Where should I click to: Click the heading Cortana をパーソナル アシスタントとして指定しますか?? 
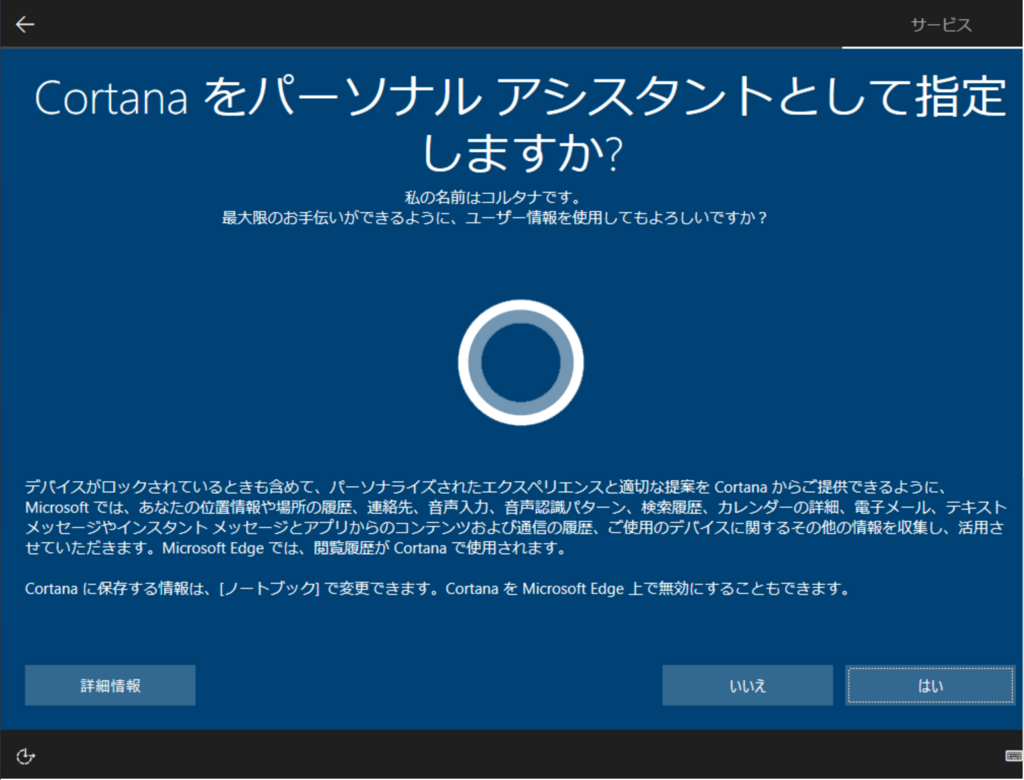tap(520, 124)
